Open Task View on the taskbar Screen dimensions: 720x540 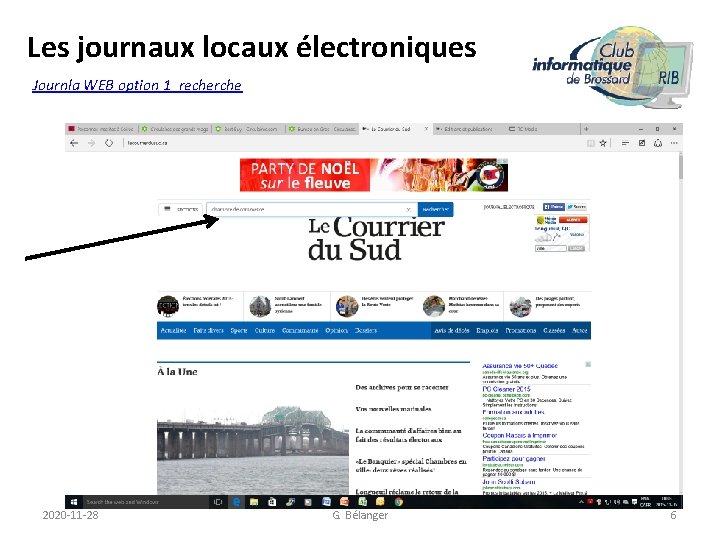pyautogui.click(x=218, y=502)
